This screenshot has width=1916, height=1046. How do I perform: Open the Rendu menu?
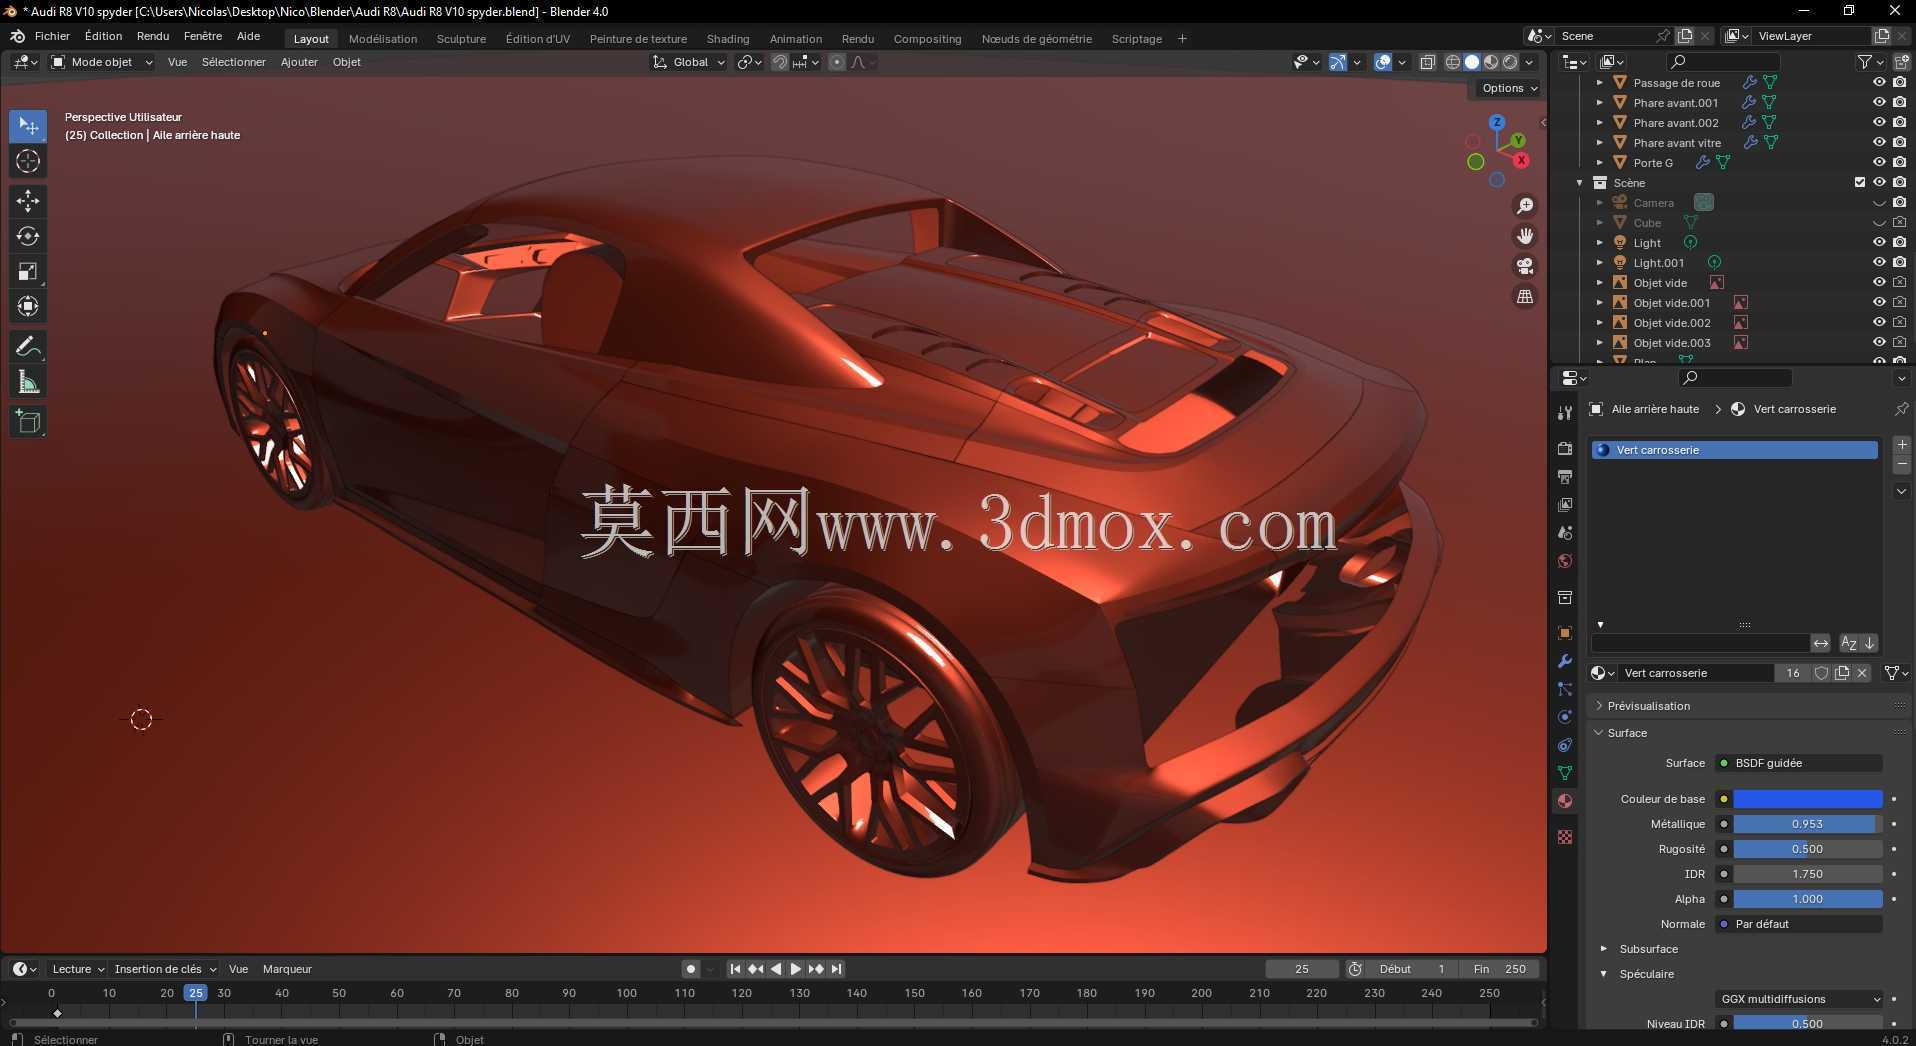coord(153,36)
